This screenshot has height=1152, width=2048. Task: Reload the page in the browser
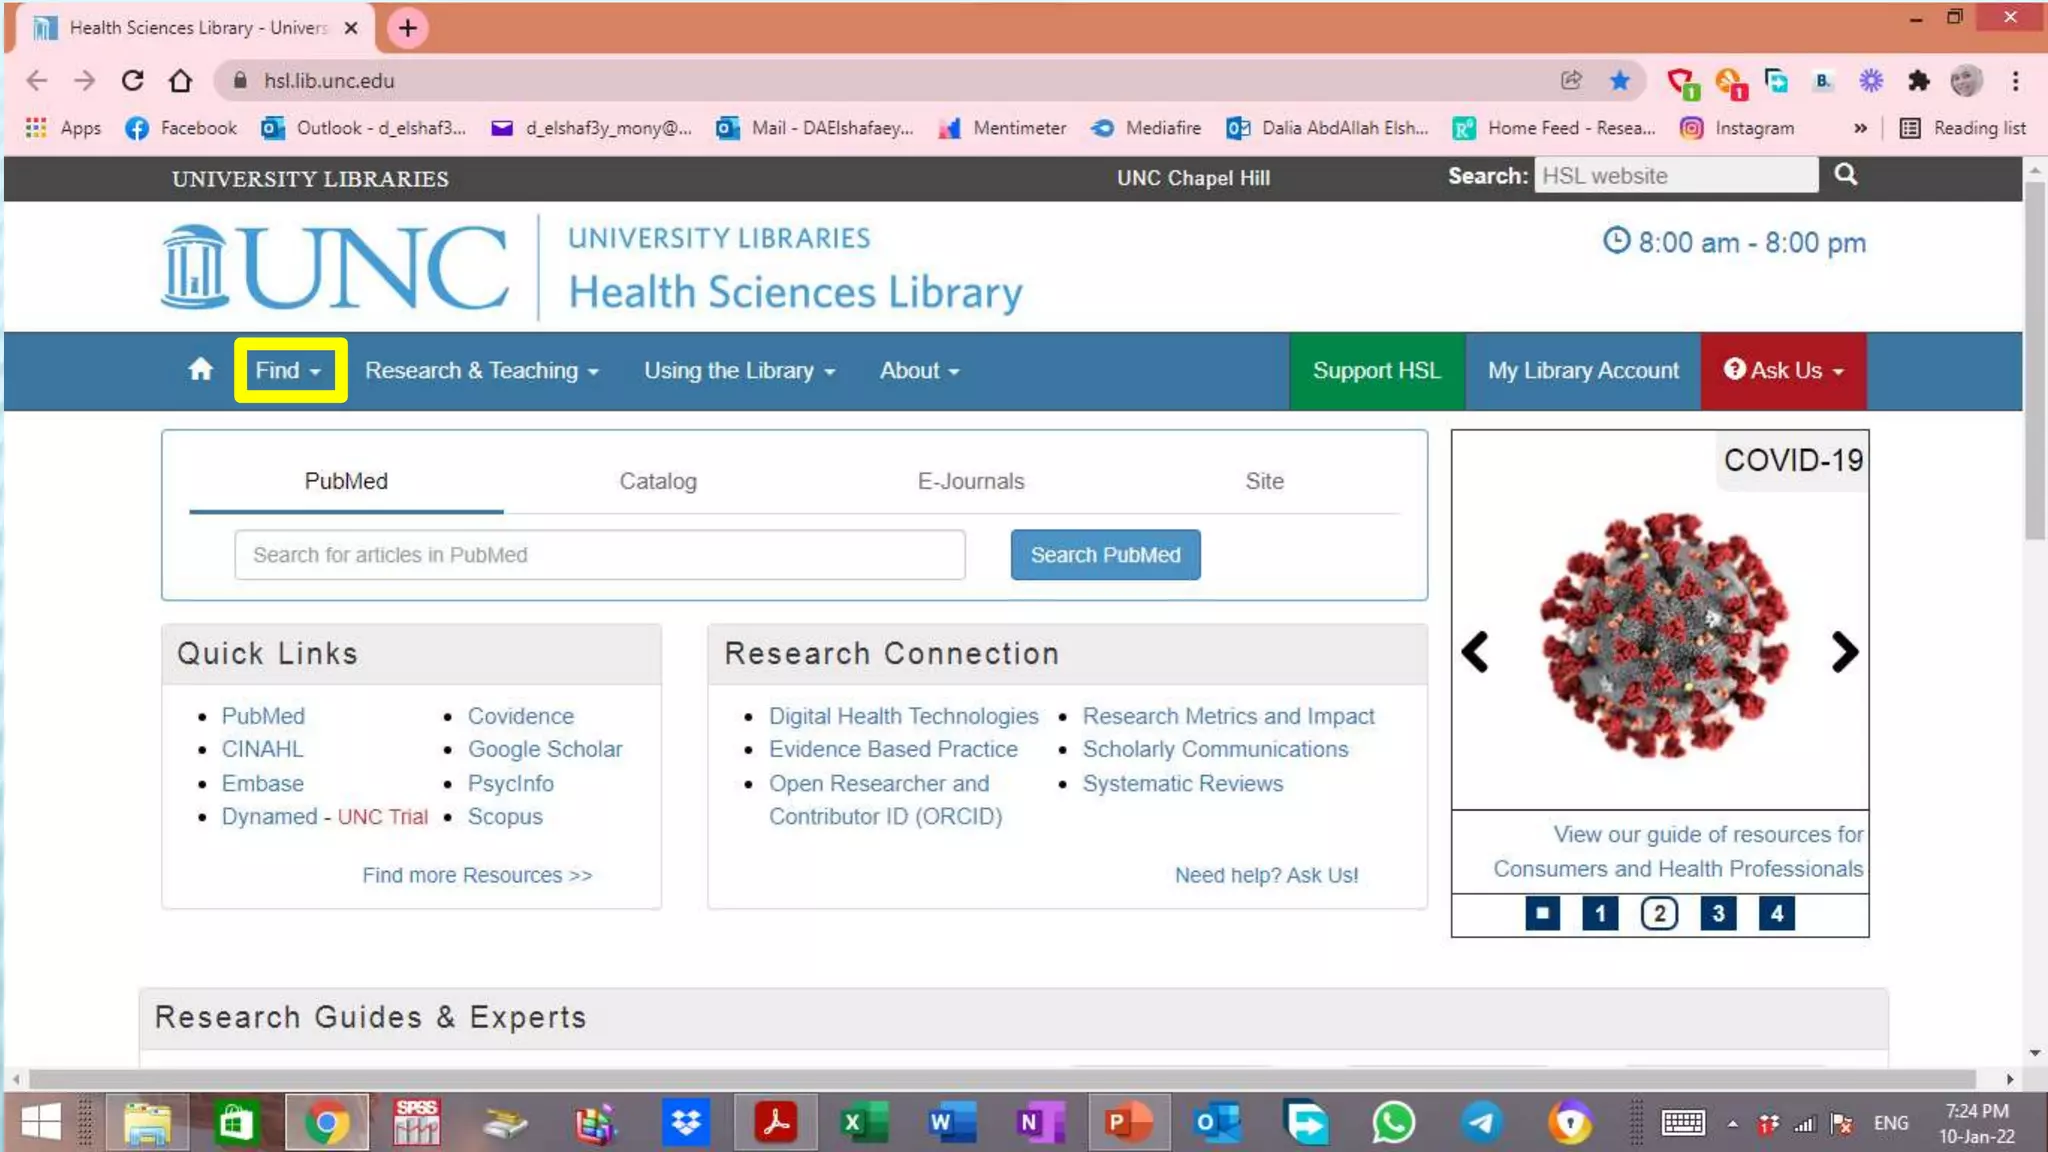pyautogui.click(x=132, y=81)
